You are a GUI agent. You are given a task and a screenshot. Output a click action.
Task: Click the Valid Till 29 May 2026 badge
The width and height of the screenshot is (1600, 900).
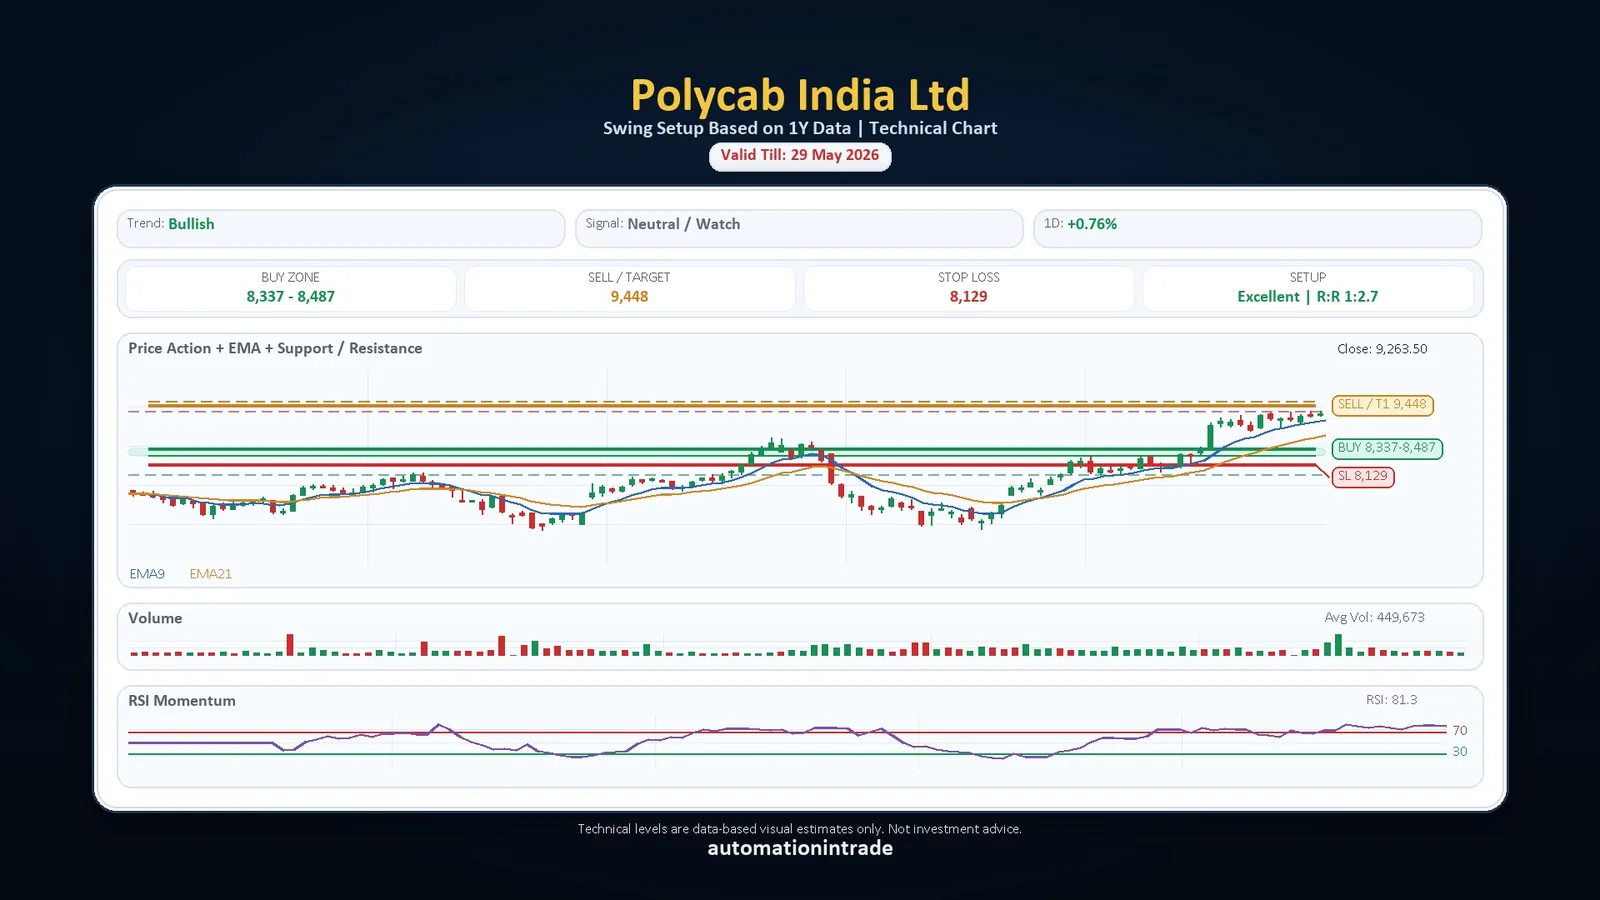[800, 156]
